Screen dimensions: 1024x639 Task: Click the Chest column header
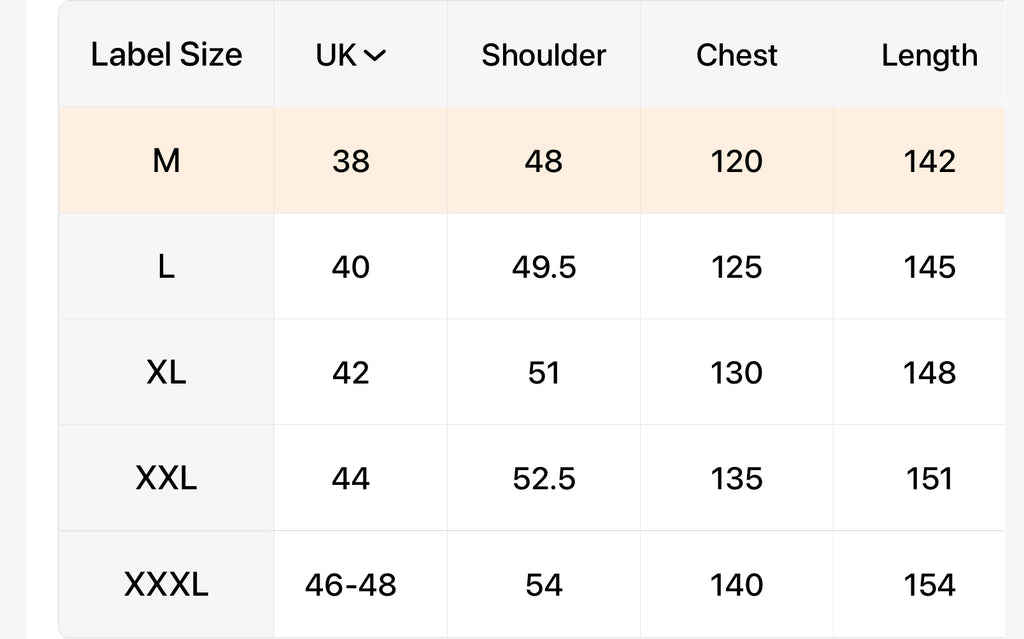737,54
